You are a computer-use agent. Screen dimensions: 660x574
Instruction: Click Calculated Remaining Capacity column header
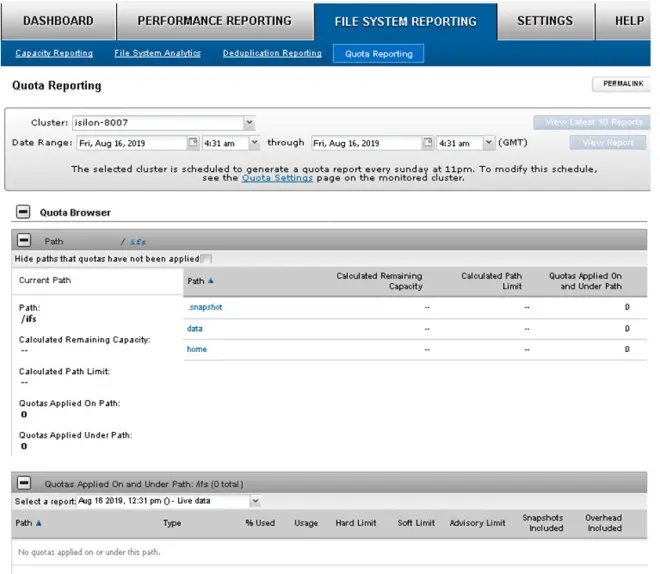(x=379, y=281)
